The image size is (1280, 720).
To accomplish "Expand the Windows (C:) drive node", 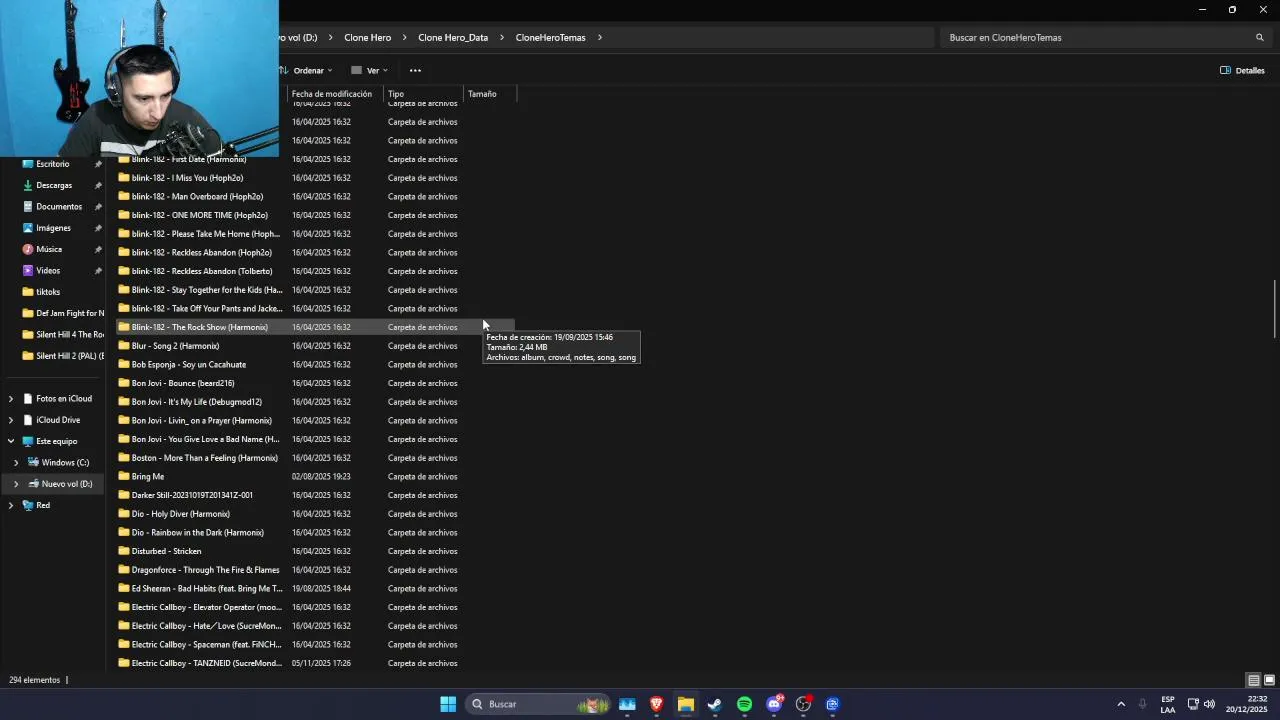I will [x=16, y=462].
